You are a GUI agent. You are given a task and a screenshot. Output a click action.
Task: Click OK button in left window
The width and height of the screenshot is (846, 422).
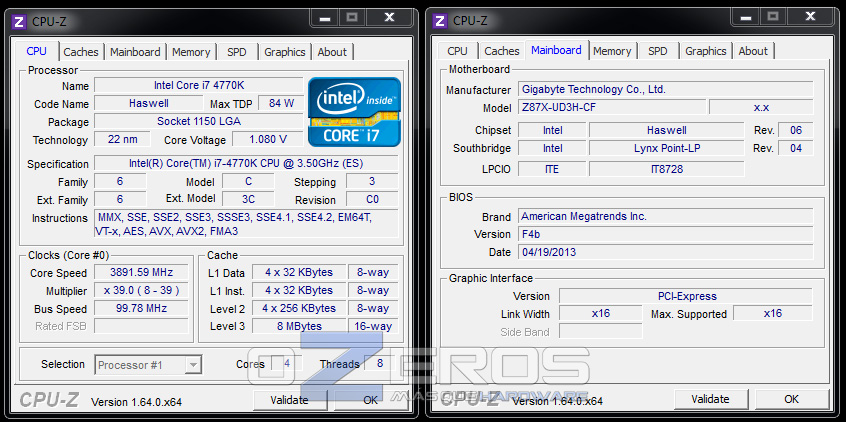370,400
